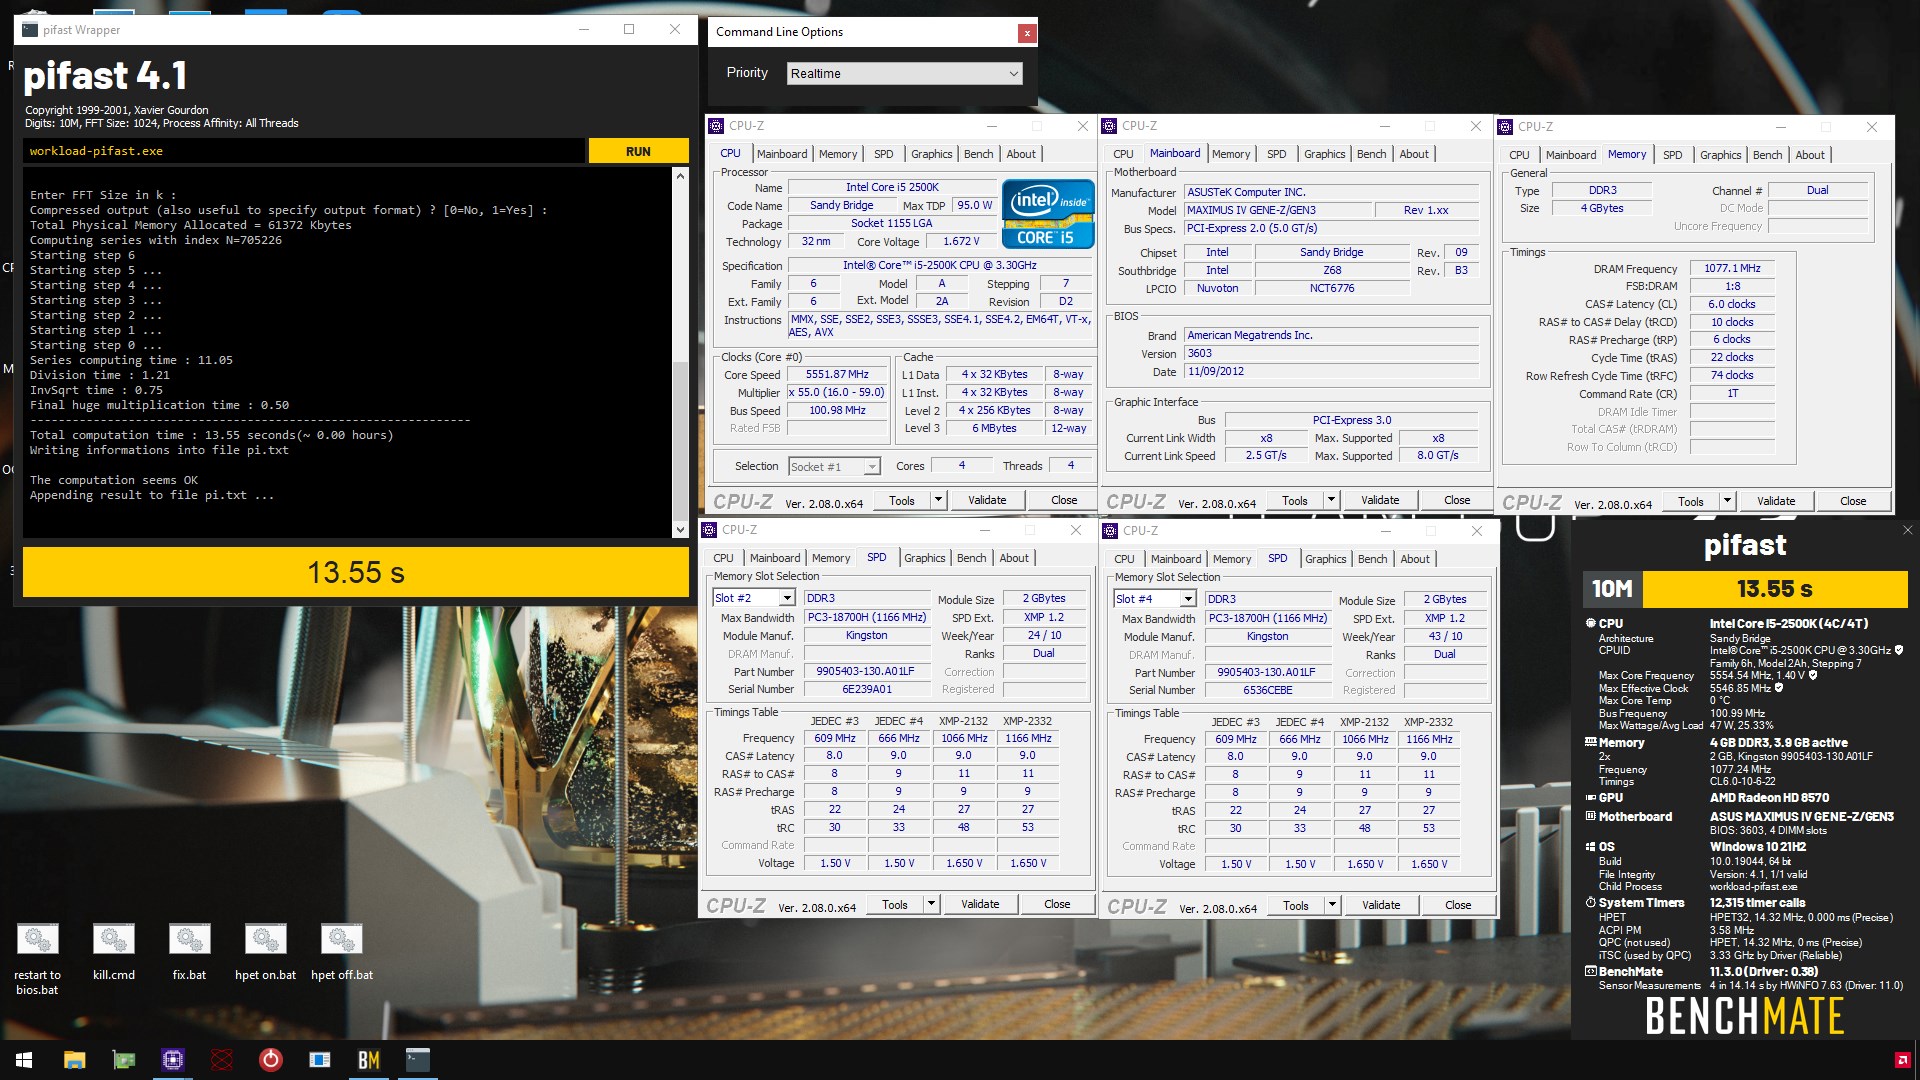The height and width of the screenshot is (1080, 1920).
Task: Select the 'hpet on.bat' desktop icon
Action: pos(265,952)
